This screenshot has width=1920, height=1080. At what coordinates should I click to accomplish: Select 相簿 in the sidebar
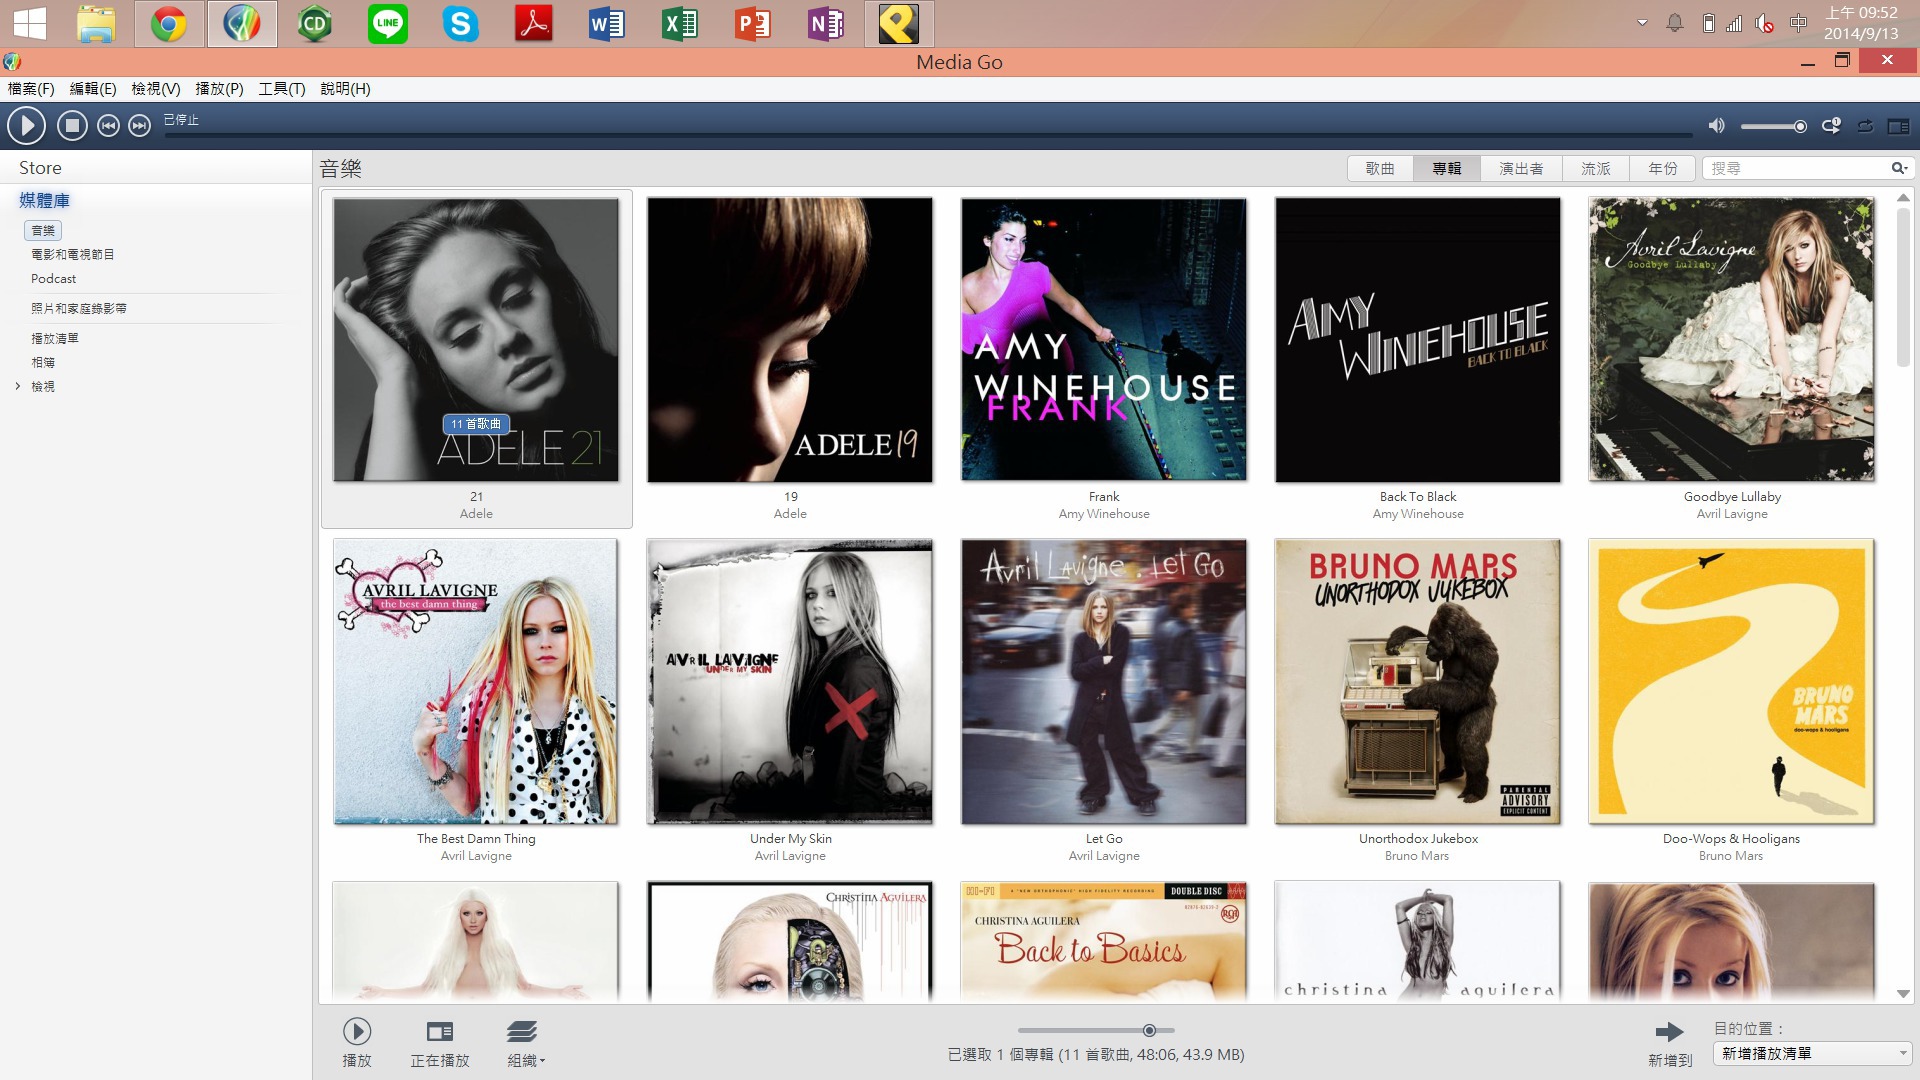(x=43, y=363)
